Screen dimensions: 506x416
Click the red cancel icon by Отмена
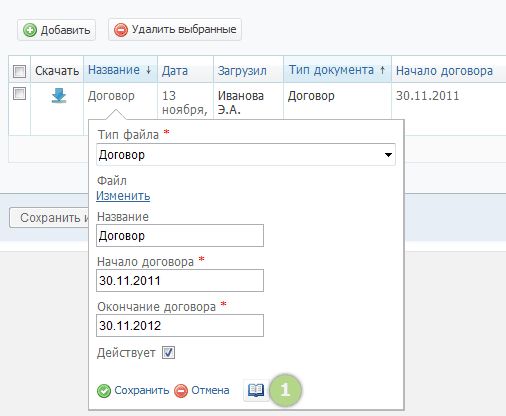181,391
